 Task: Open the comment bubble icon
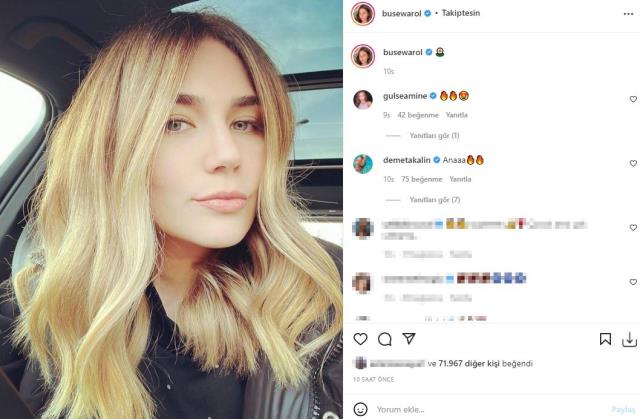tap(384, 339)
